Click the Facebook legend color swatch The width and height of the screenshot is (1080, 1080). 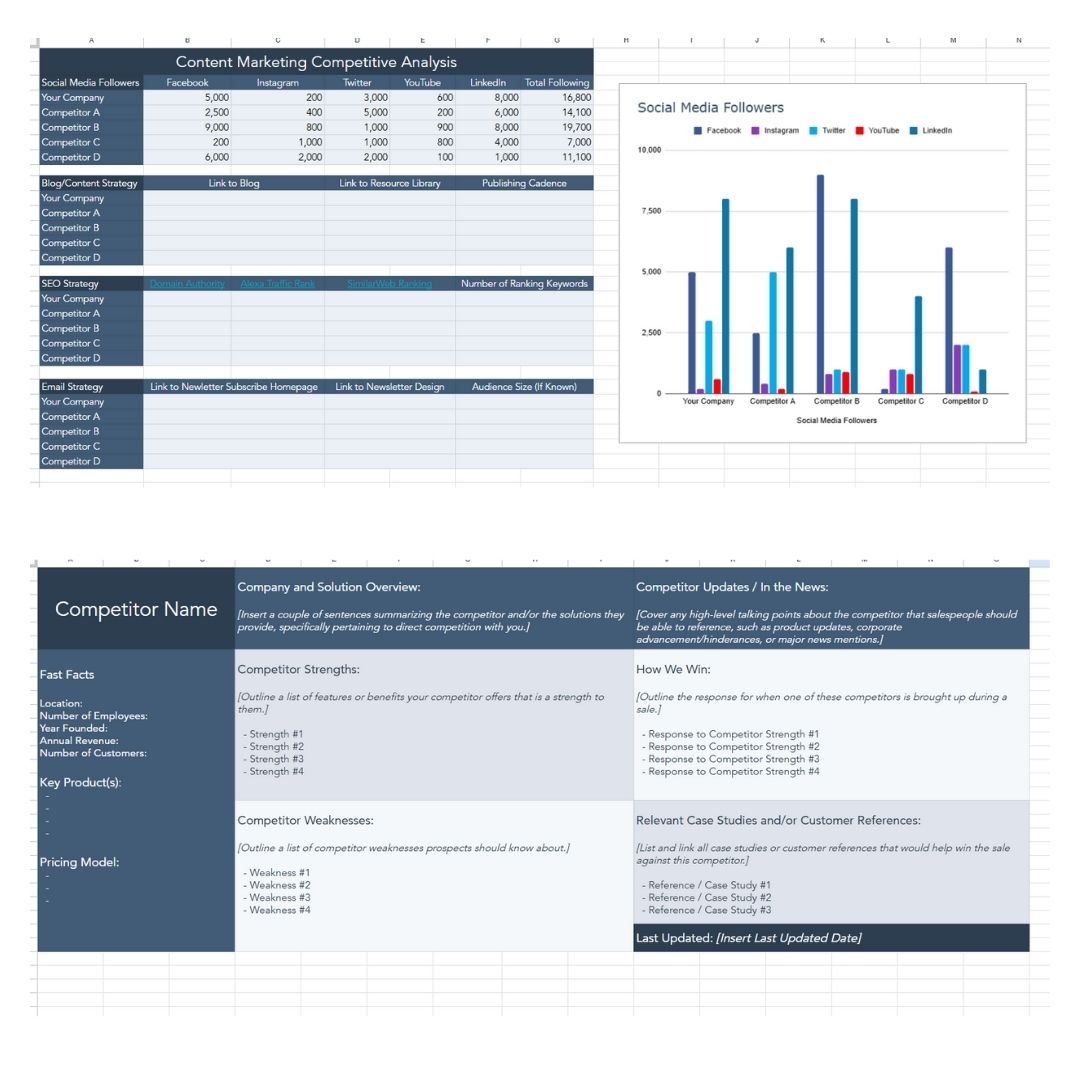[x=698, y=131]
